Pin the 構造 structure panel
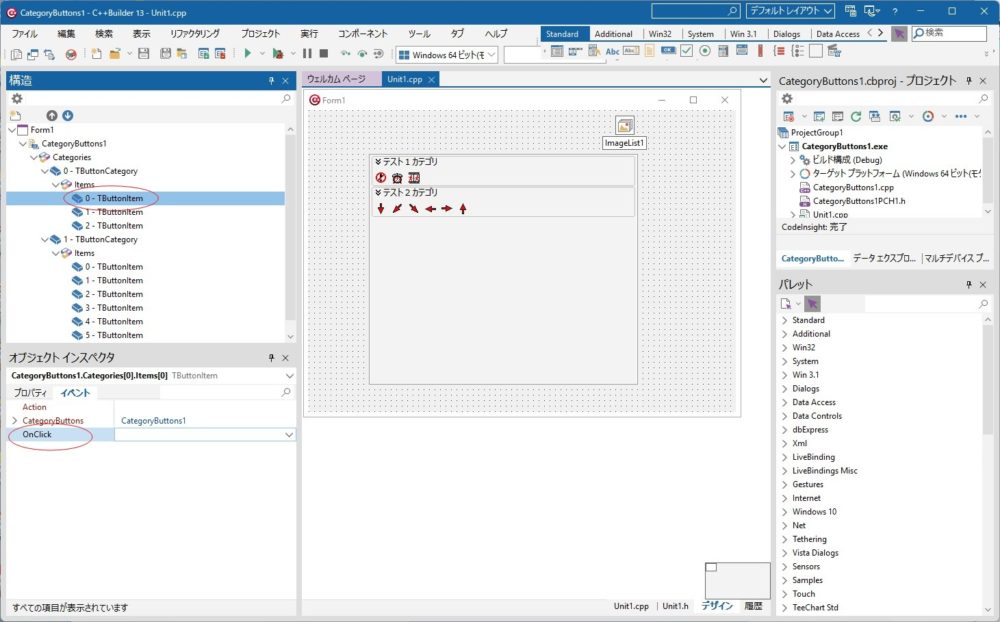 coord(271,80)
